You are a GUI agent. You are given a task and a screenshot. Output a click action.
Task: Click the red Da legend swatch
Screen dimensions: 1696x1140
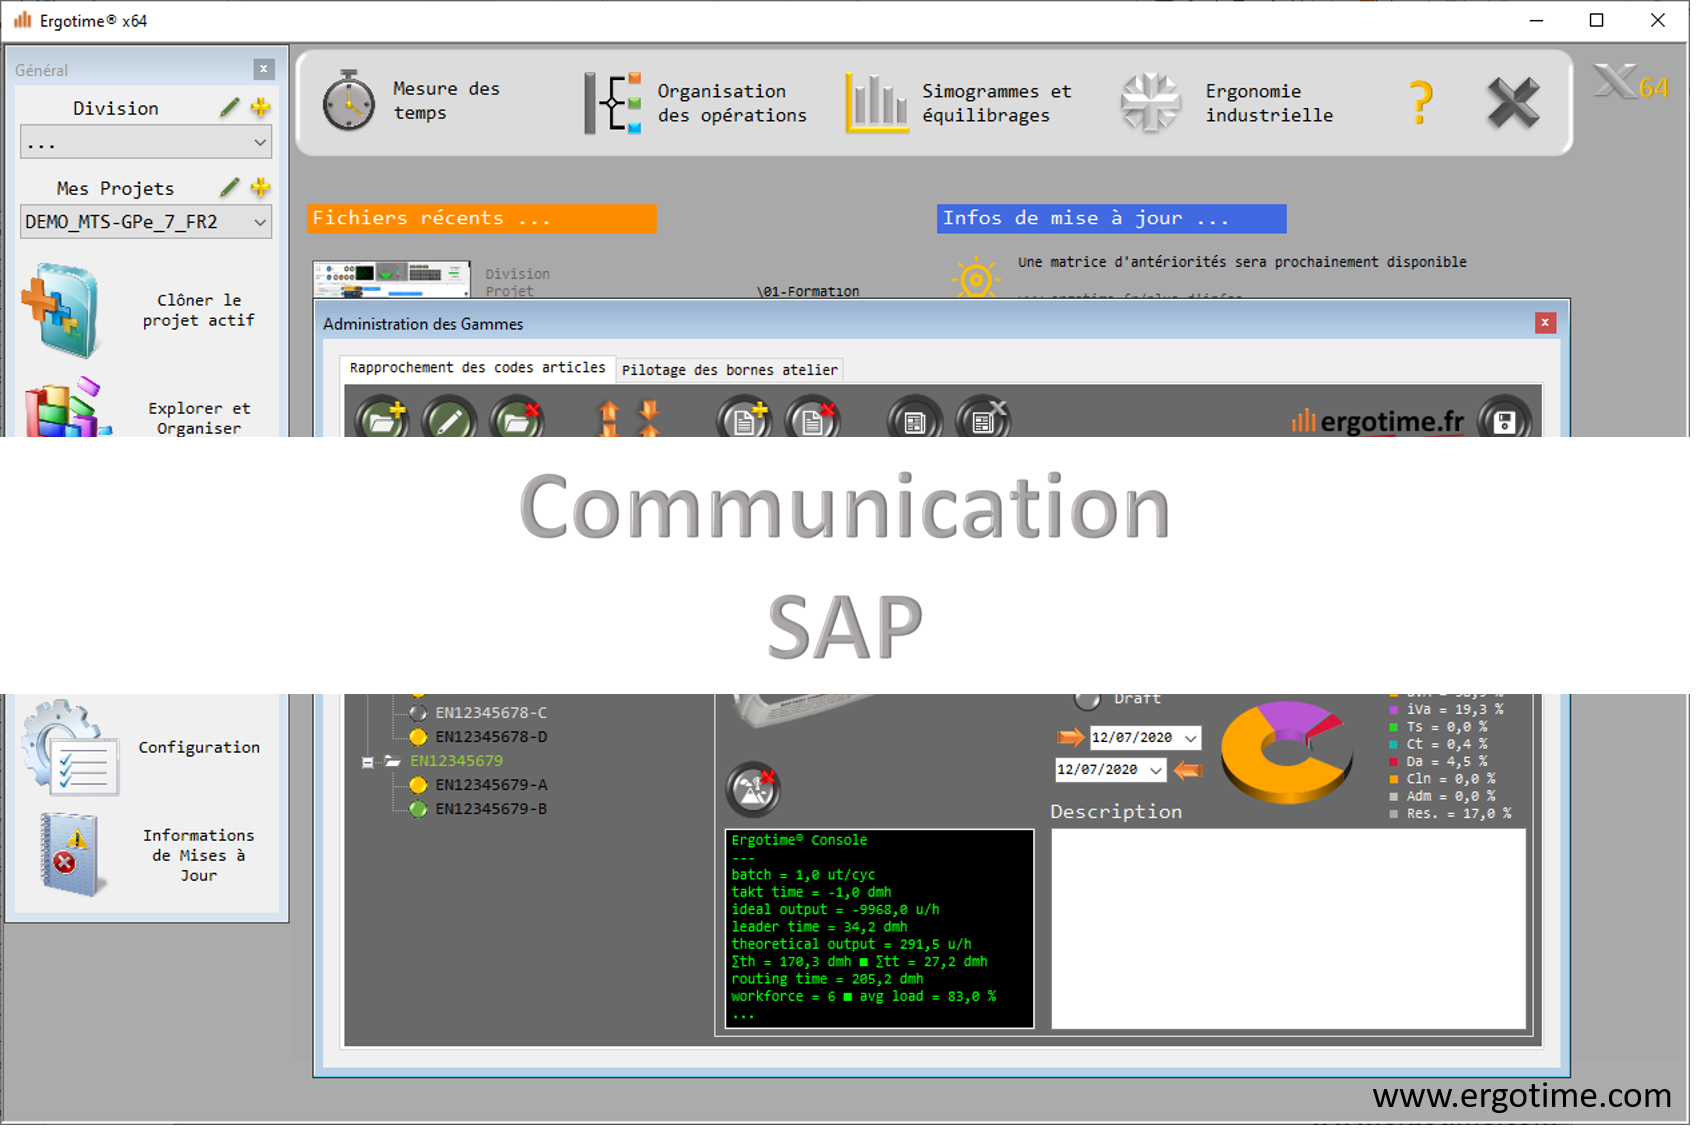(1394, 762)
